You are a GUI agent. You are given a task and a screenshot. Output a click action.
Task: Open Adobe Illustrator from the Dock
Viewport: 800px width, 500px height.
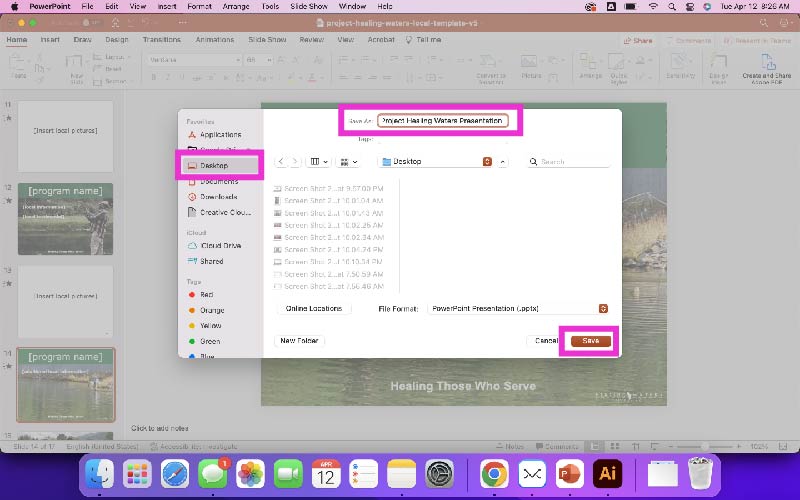(x=607, y=474)
